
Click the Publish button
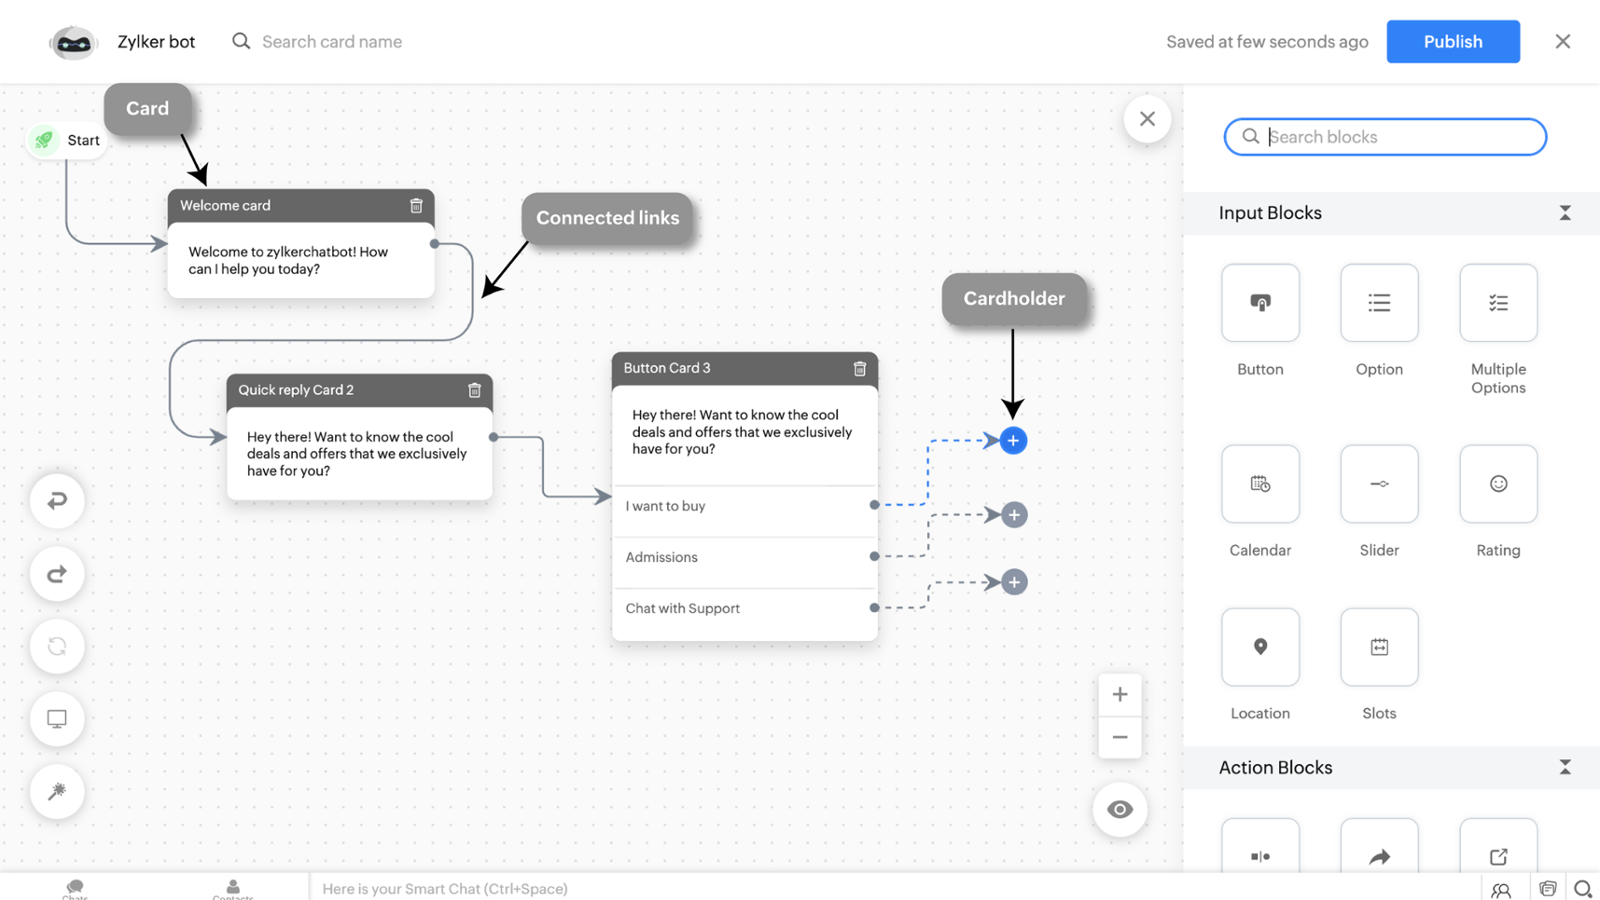point(1452,42)
